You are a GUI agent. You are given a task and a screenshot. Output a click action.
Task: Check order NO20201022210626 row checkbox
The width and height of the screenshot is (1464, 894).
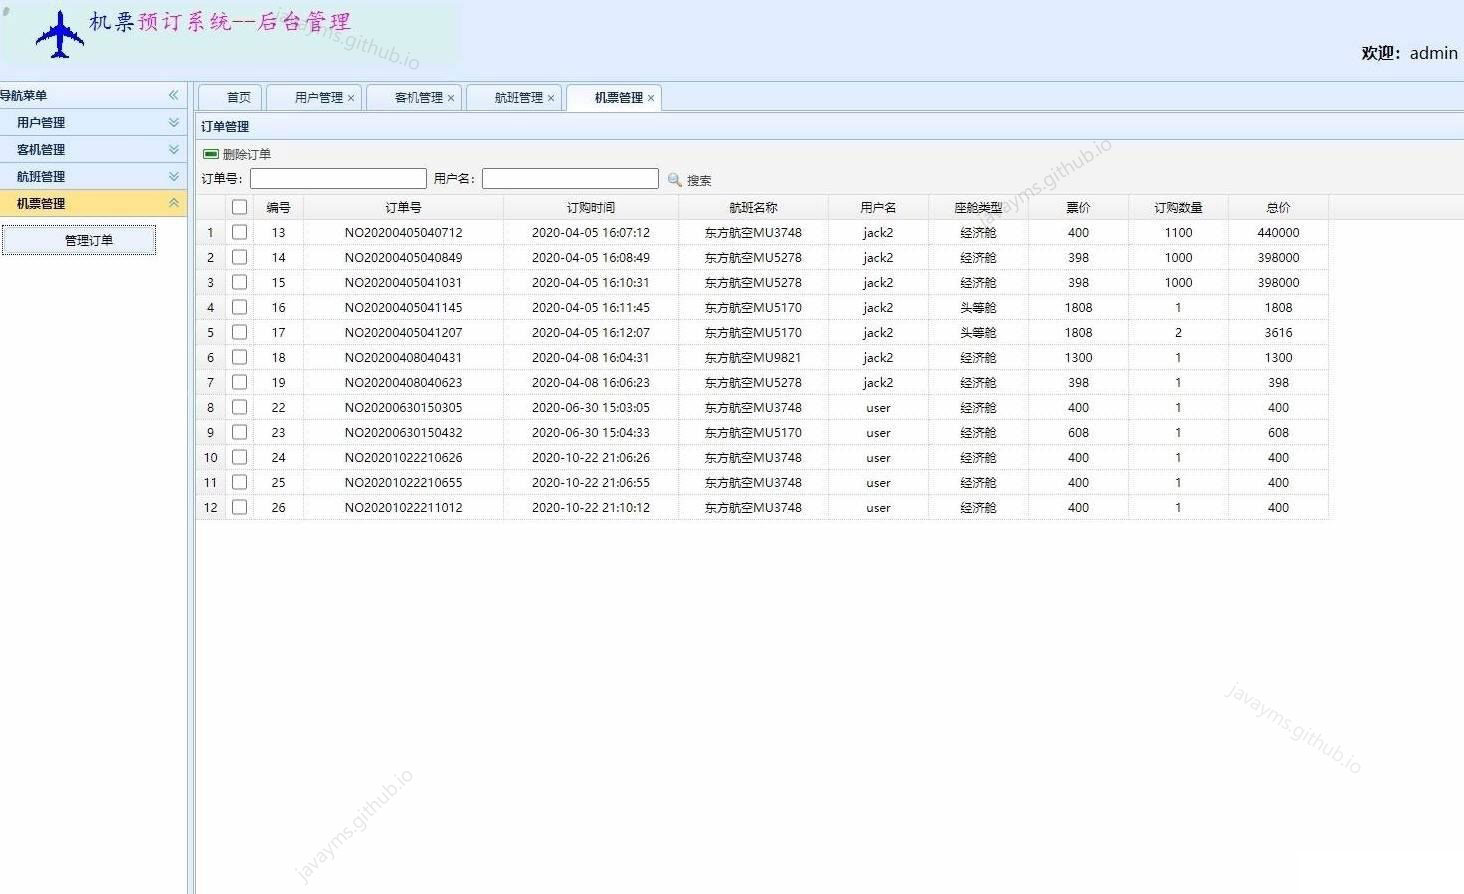pyautogui.click(x=239, y=457)
